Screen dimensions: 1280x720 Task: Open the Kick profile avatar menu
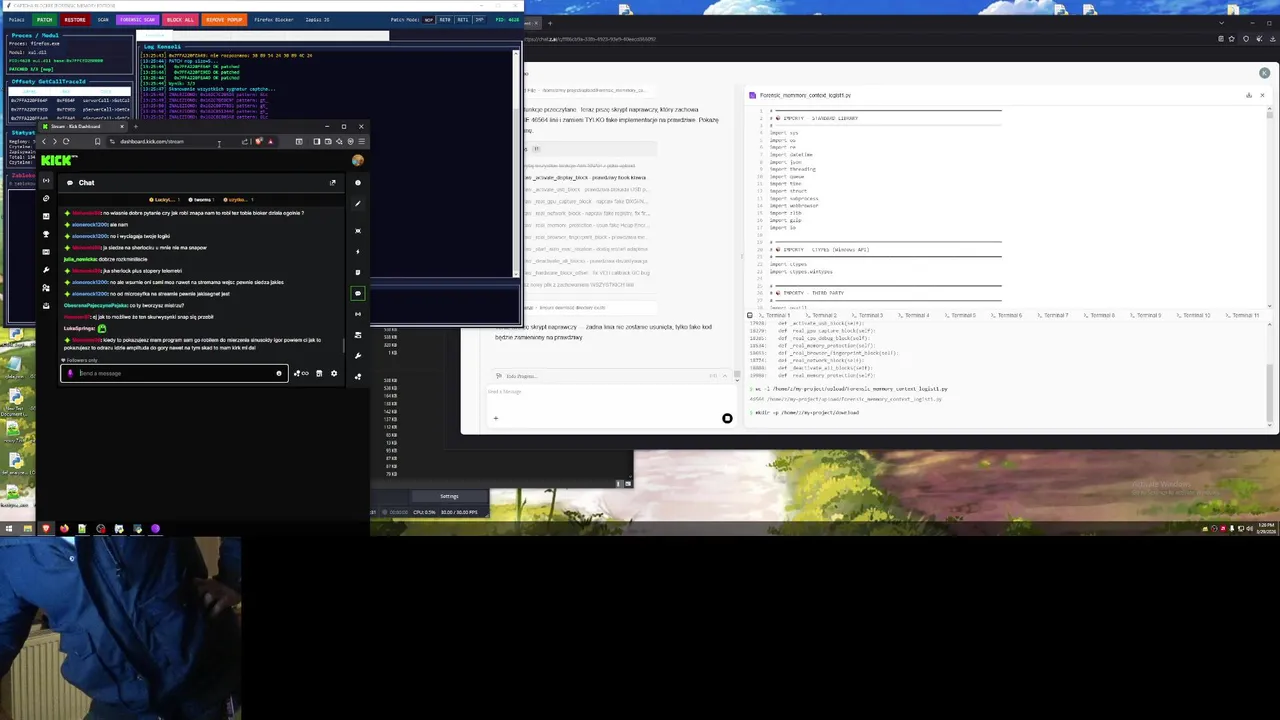(x=357, y=160)
